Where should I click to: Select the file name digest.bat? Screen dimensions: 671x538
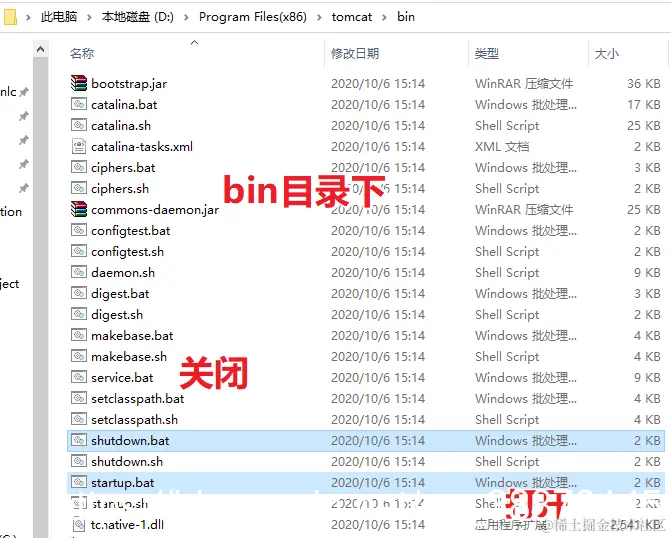pyautogui.click(x=120, y=294)
